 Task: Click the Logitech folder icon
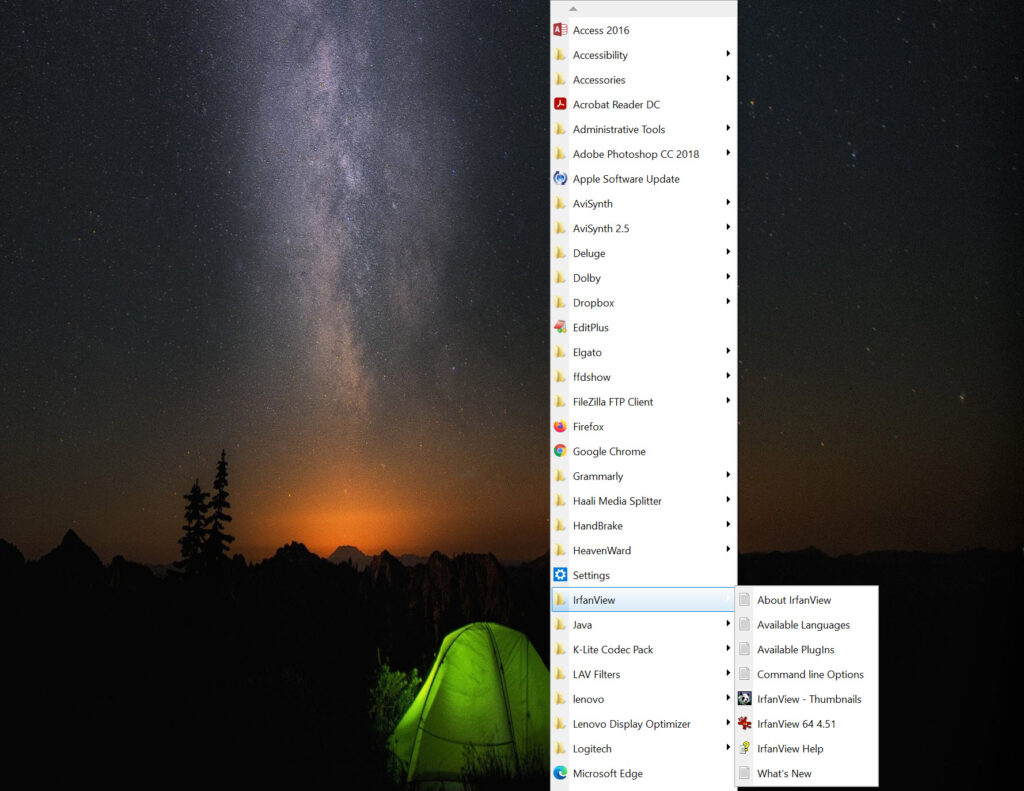tap(560, 749)
